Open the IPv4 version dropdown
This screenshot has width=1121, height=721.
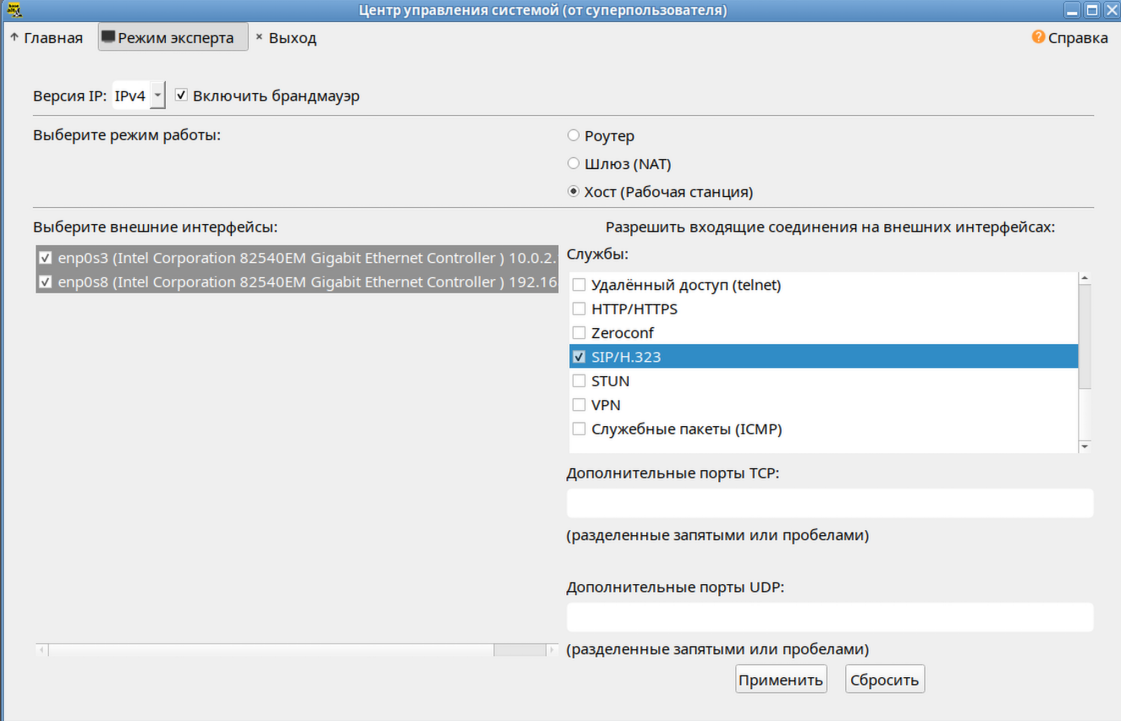click(x=158, y=95)
